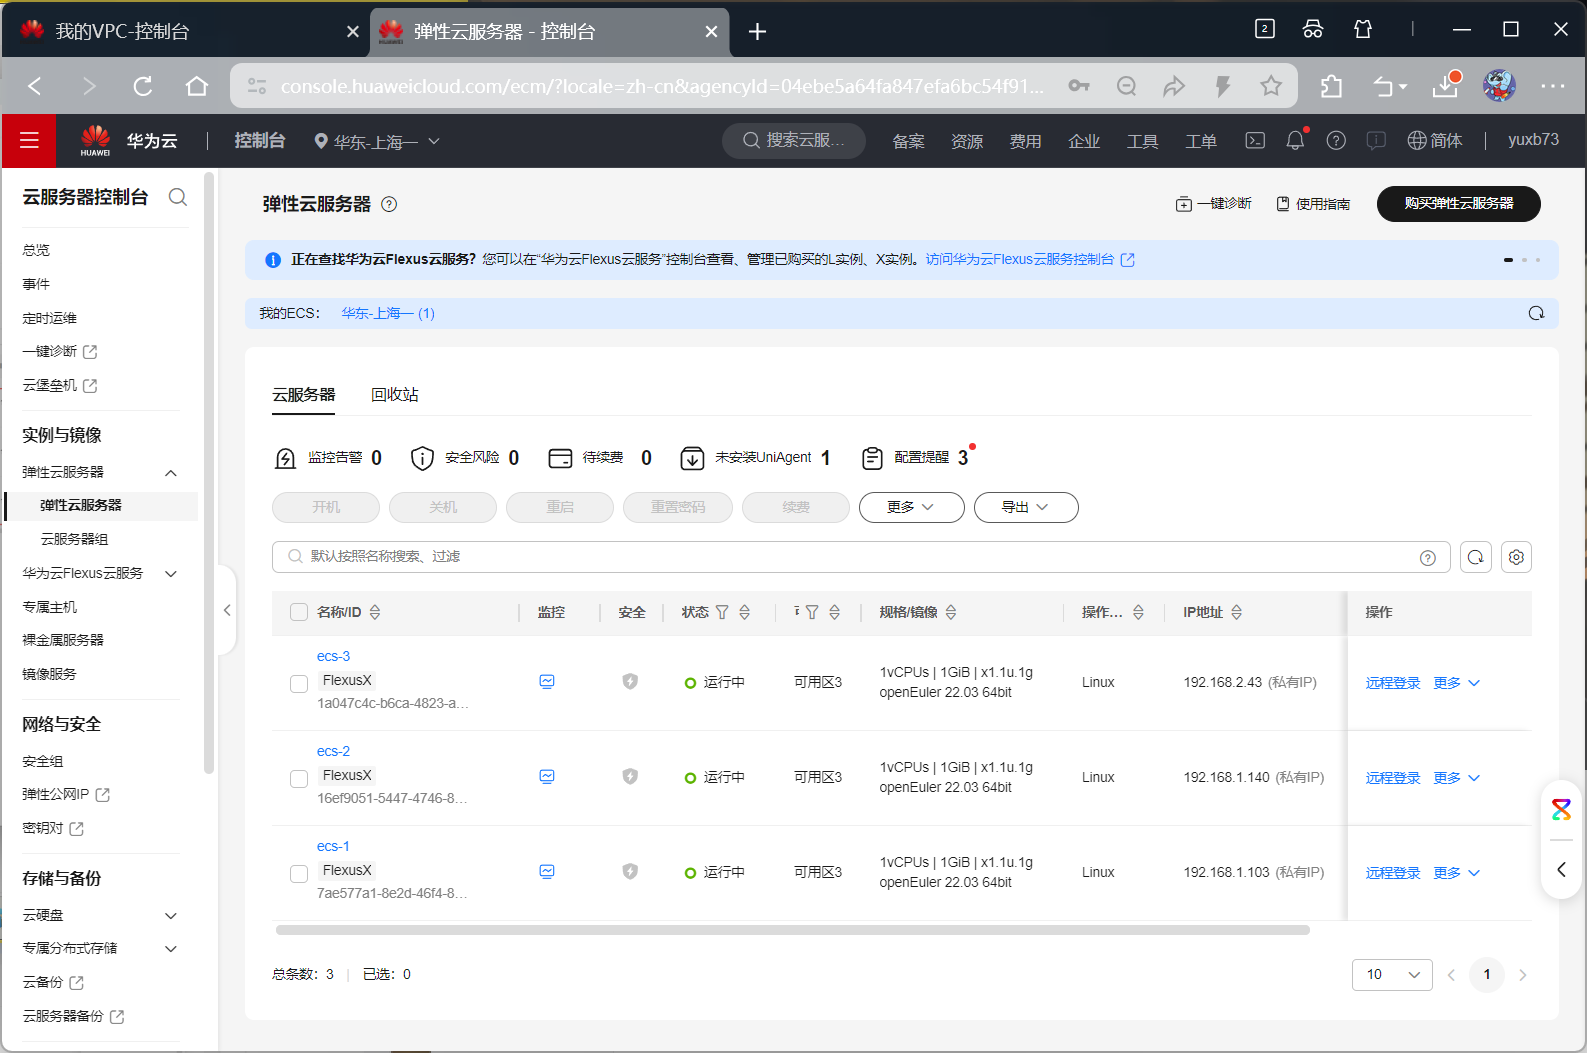
Task: Switch to 回收站 tab
Action: 395,395
